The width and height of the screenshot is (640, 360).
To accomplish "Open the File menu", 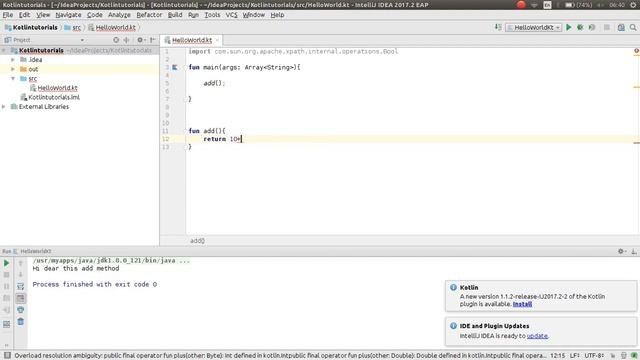I will (x=8, y=15).
